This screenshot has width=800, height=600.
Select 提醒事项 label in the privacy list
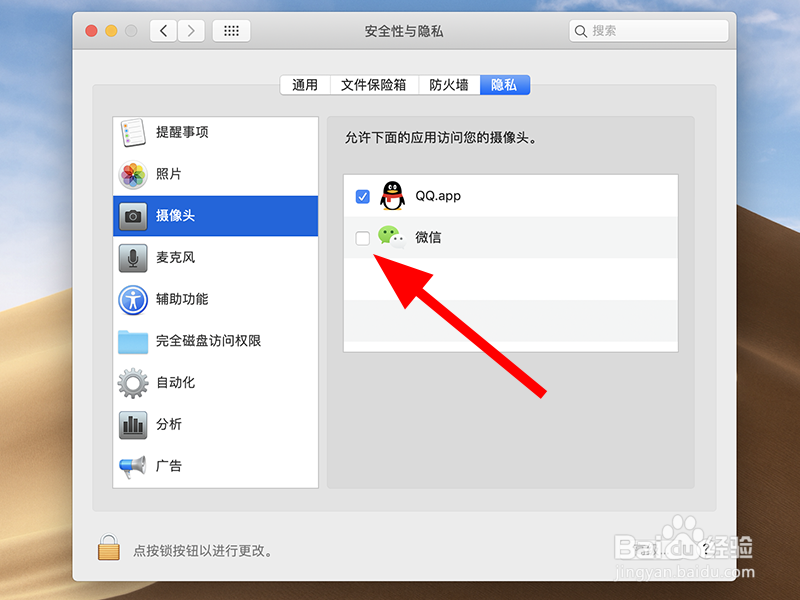point(182,132)
